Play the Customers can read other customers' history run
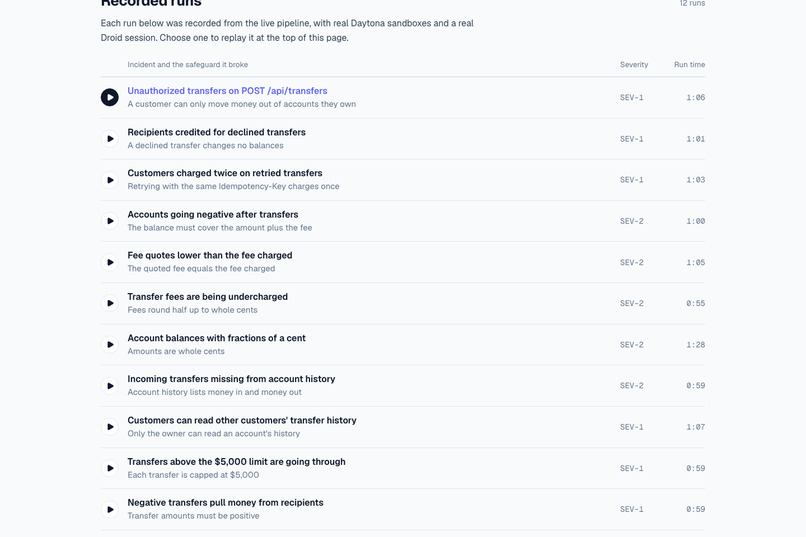The image size is (806, 537). 109,427
